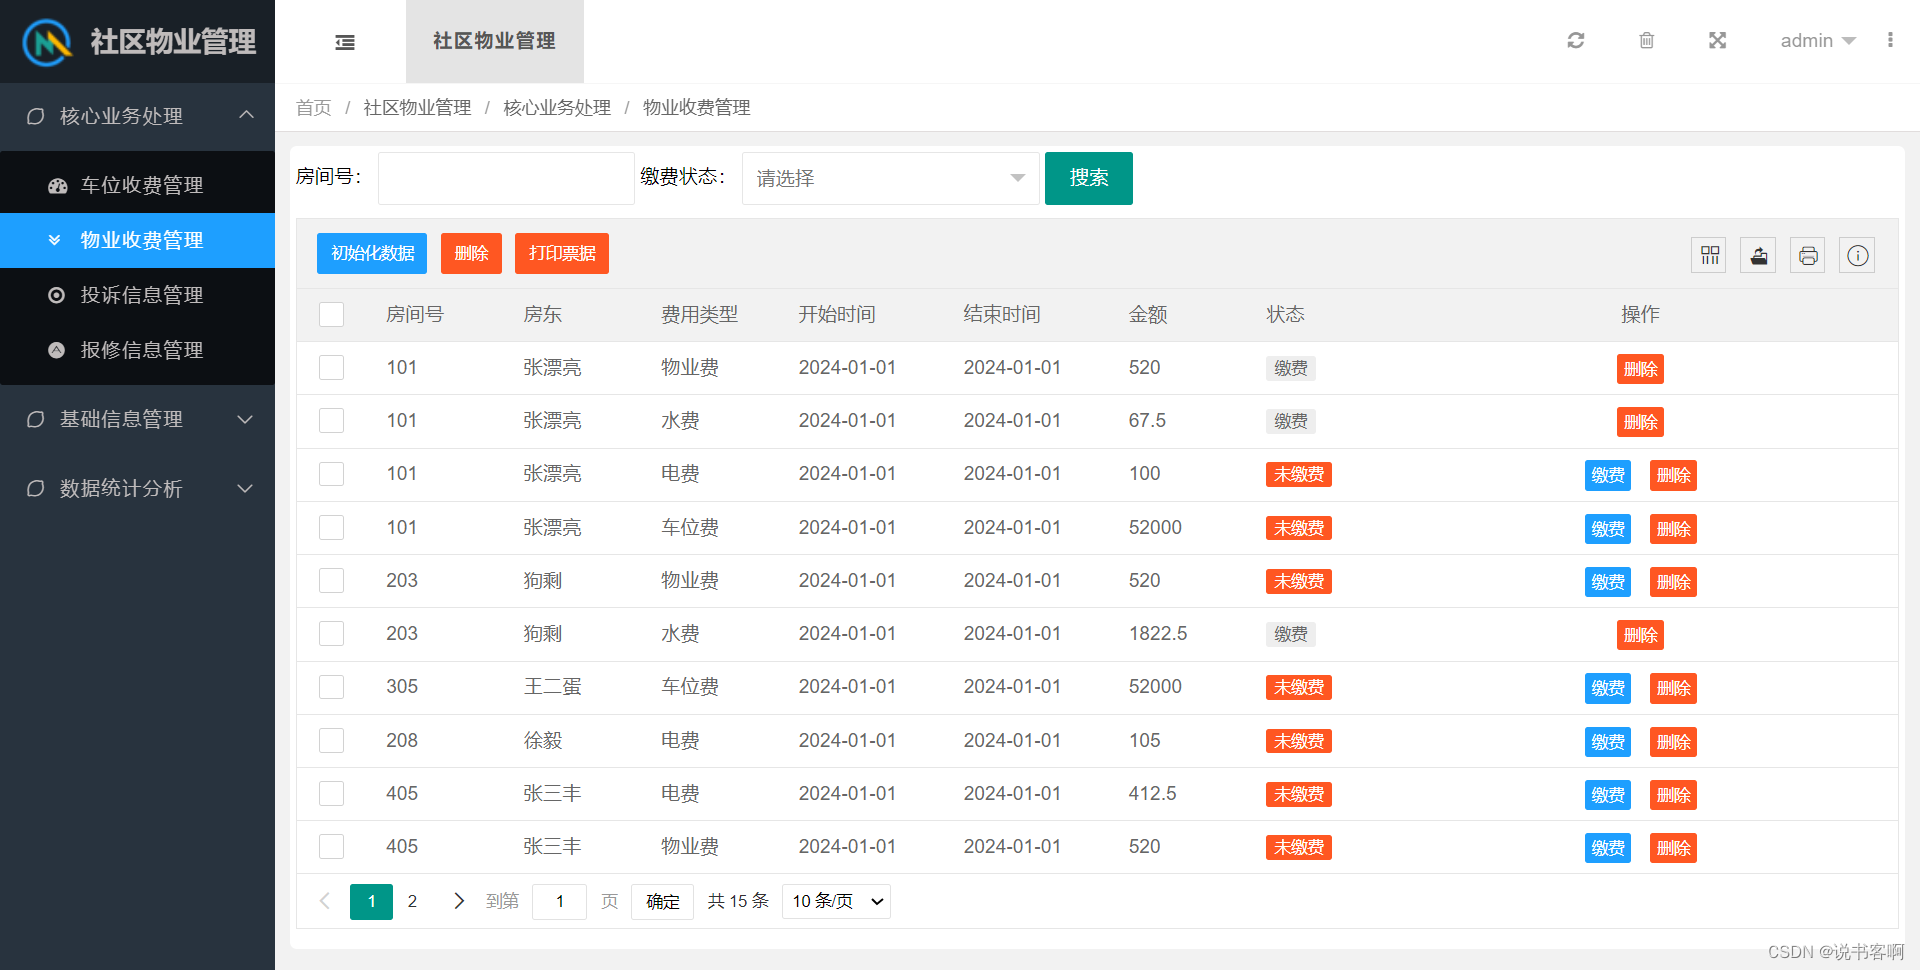Click the 报修信息管理 circle icon
1920x970 pixels.
click(57, 350)
